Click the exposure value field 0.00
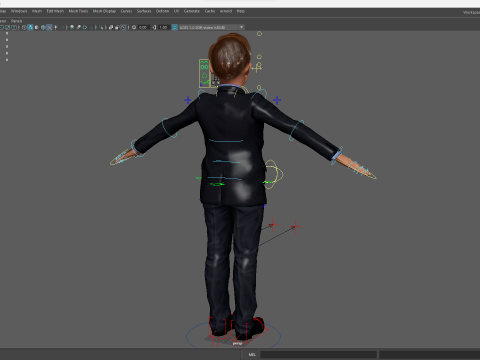 pyautogui.click(x=143, y=27)
